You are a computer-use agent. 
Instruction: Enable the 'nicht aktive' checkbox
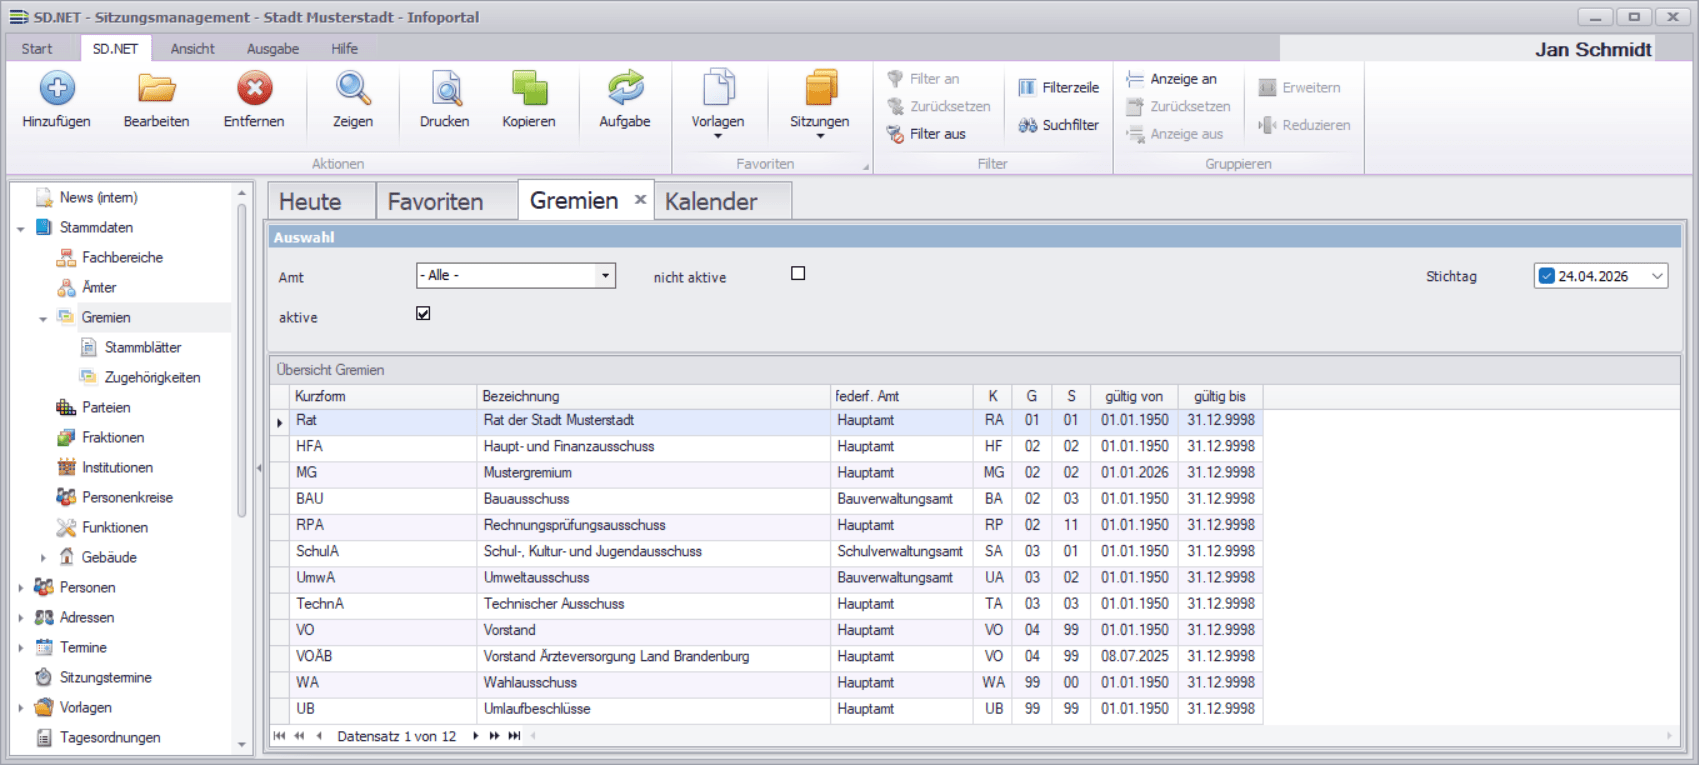[798, 274]
